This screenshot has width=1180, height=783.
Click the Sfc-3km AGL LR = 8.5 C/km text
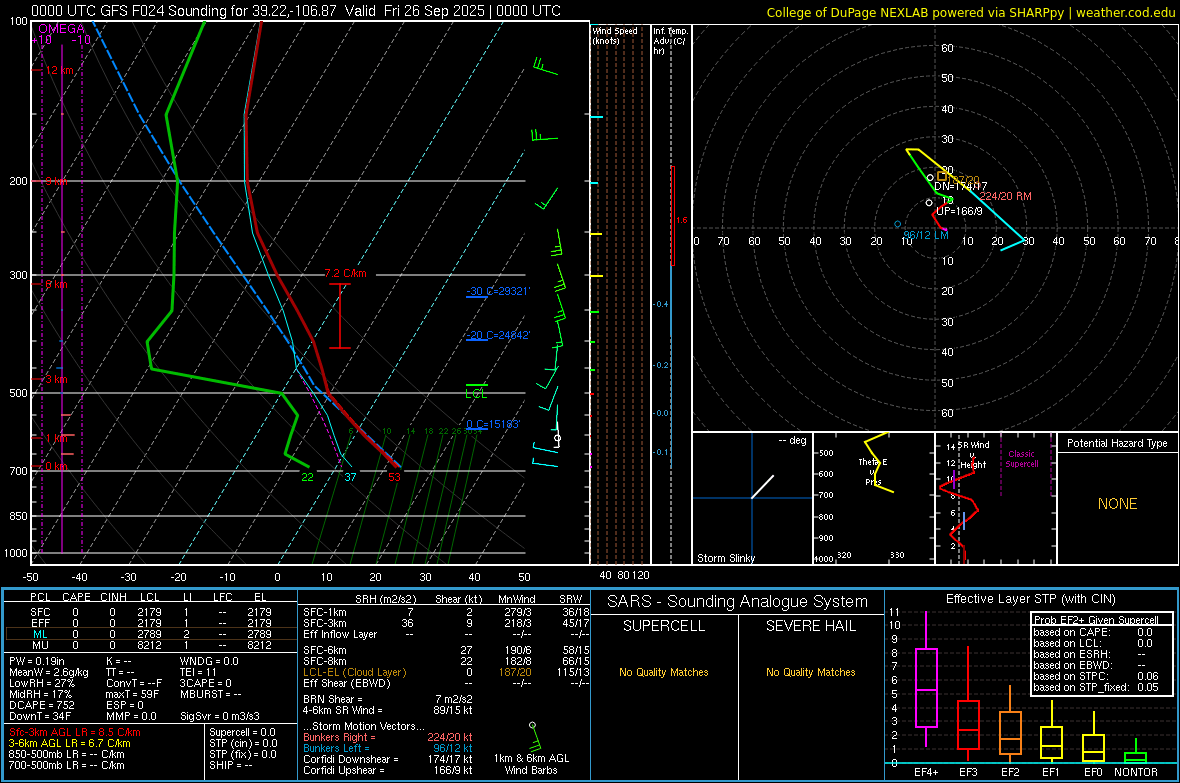pos(75,732)
